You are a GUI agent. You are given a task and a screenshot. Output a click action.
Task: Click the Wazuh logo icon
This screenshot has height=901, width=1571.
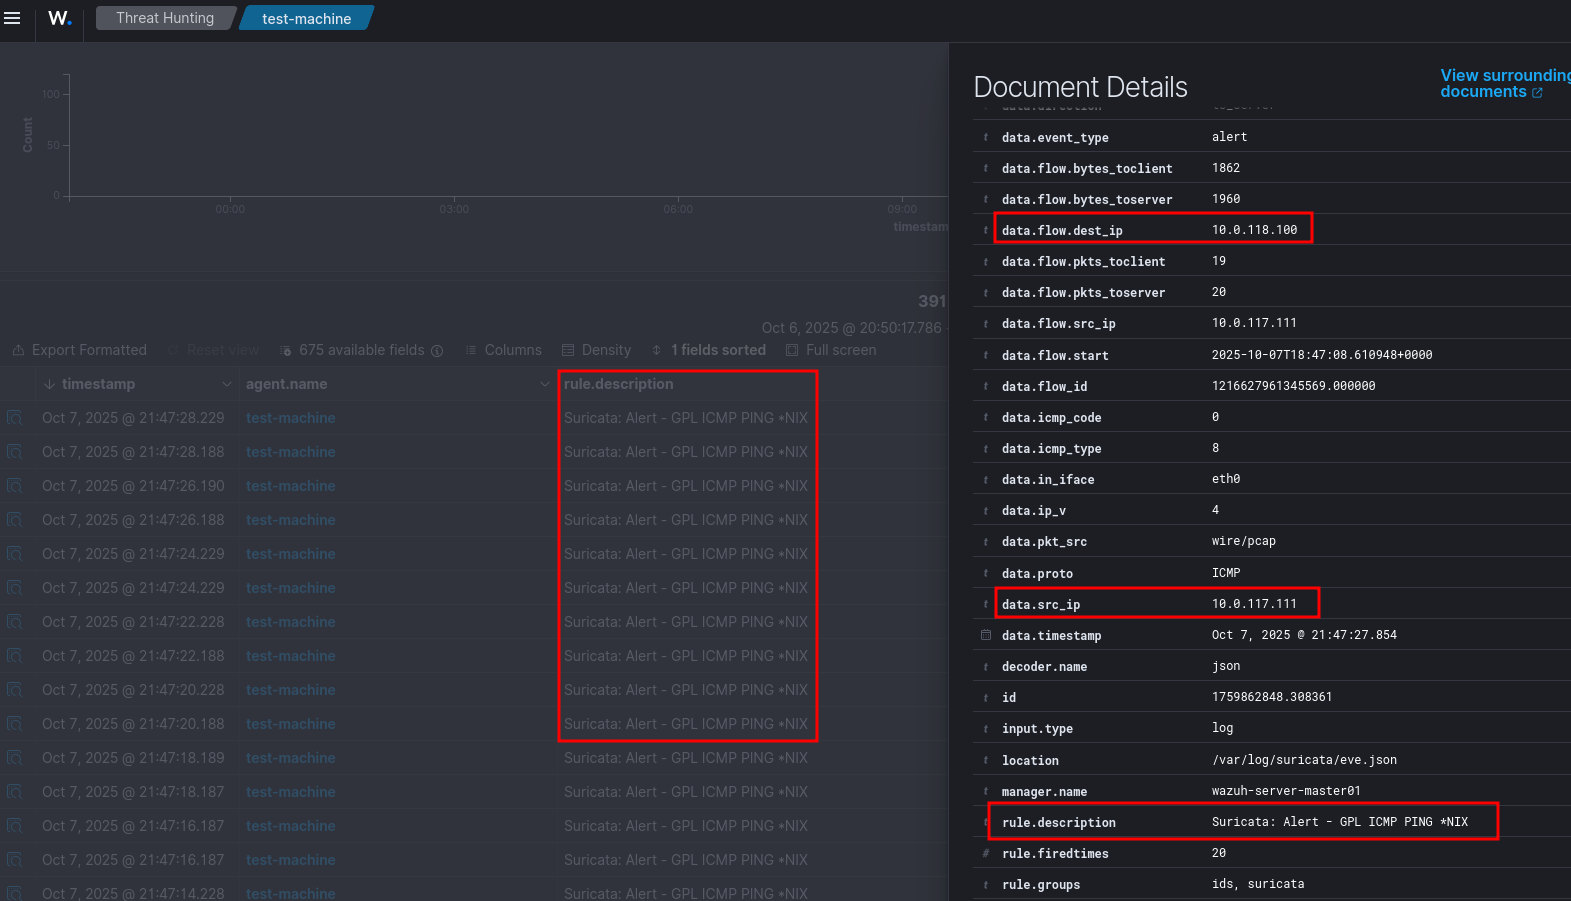[59, 18]
